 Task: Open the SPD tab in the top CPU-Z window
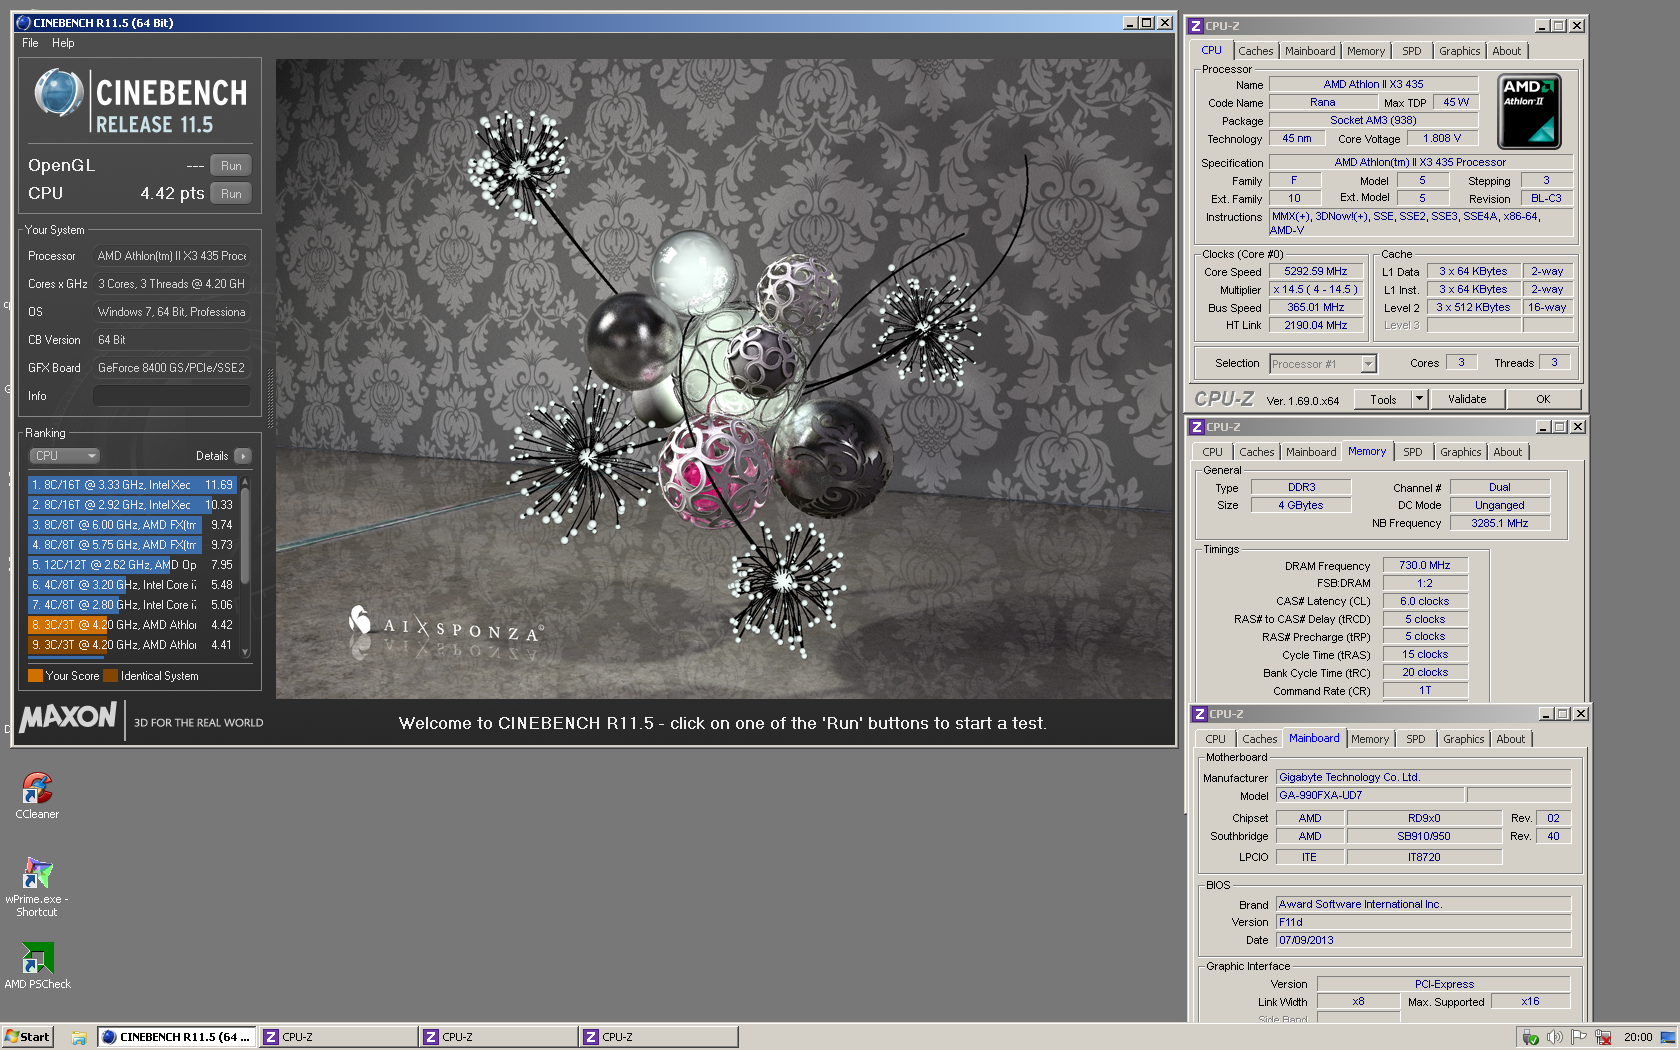(1411, 51)
